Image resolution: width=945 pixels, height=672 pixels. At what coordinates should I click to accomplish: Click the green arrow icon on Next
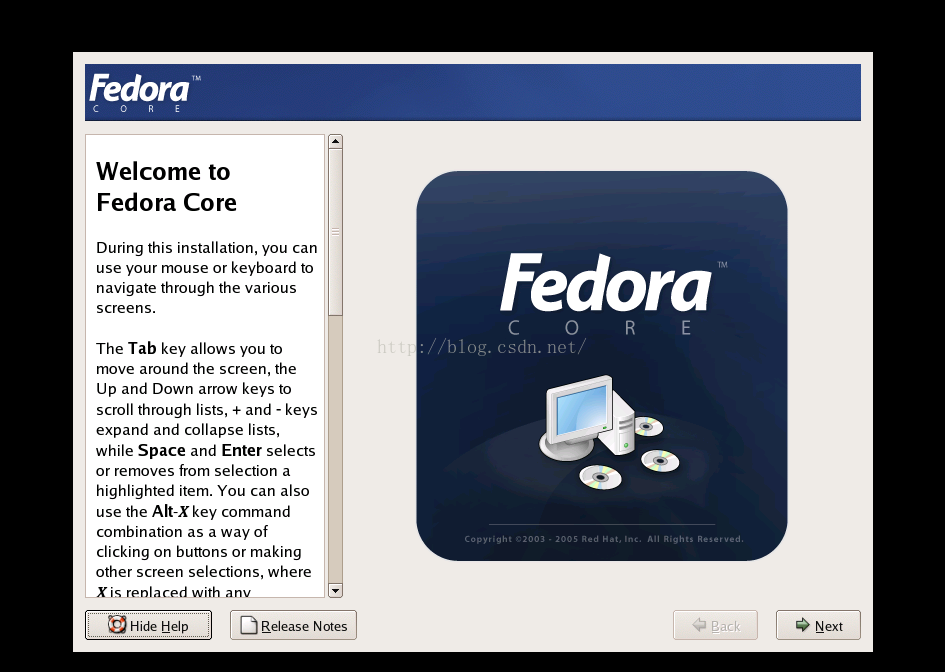click(x=802, y=624)
